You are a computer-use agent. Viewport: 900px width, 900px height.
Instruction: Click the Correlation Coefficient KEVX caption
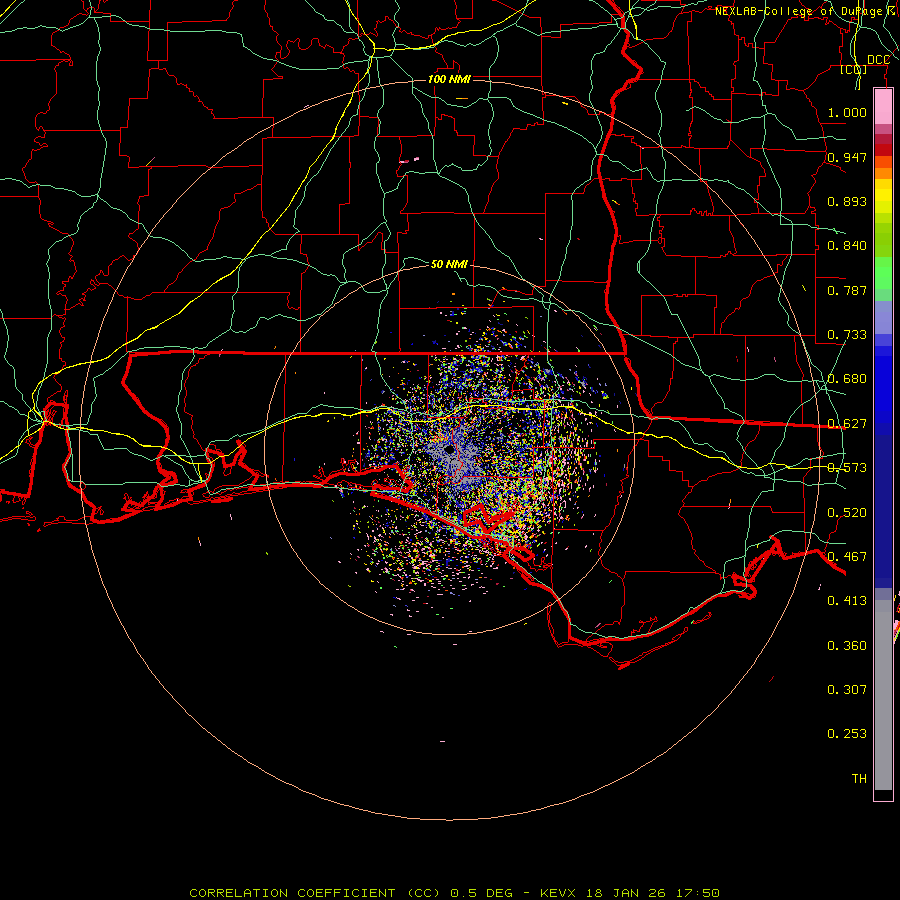tap(454, 893)
